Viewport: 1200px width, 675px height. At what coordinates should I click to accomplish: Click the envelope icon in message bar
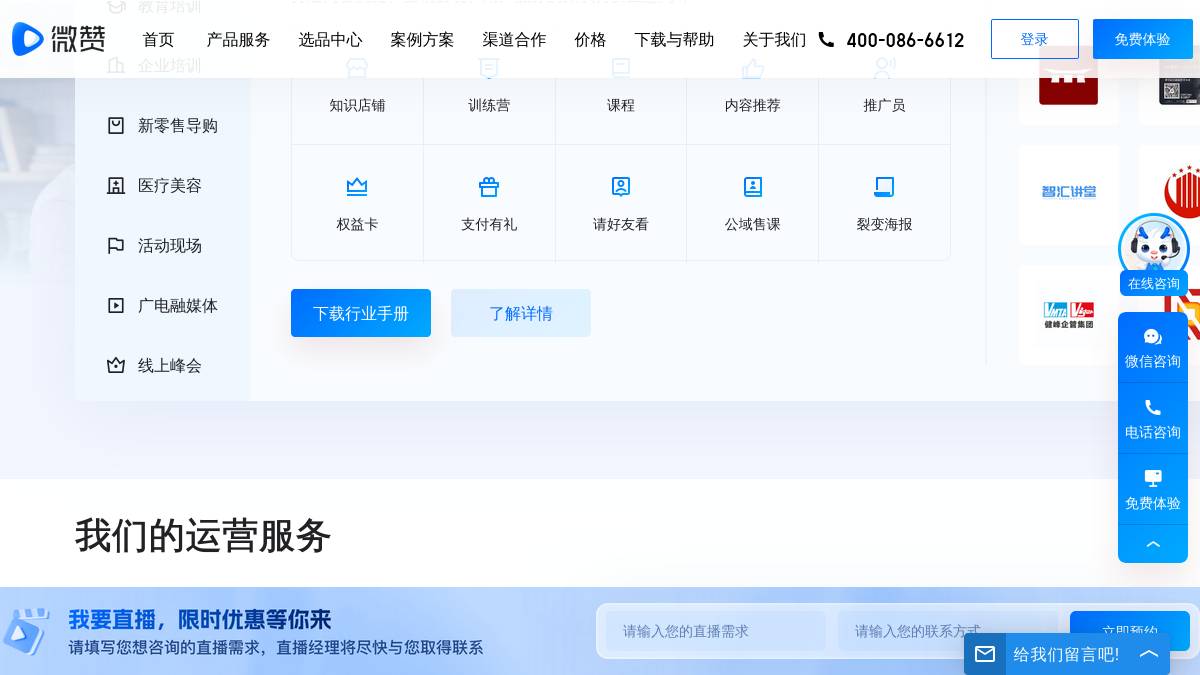pos(985,654)
